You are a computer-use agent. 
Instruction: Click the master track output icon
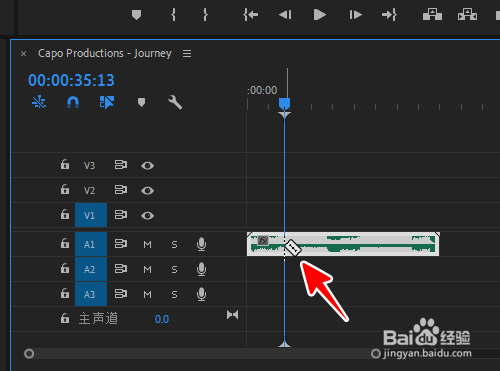click(232, 315)
